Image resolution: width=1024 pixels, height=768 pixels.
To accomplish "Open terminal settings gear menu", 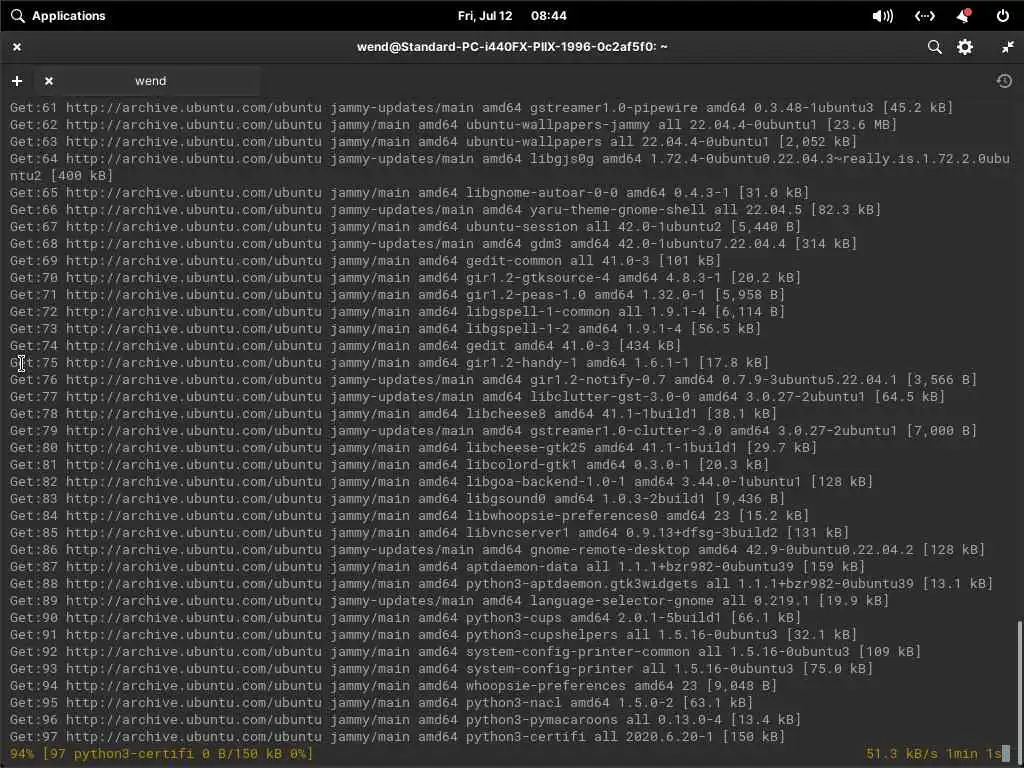I will (x=965, y=47).
